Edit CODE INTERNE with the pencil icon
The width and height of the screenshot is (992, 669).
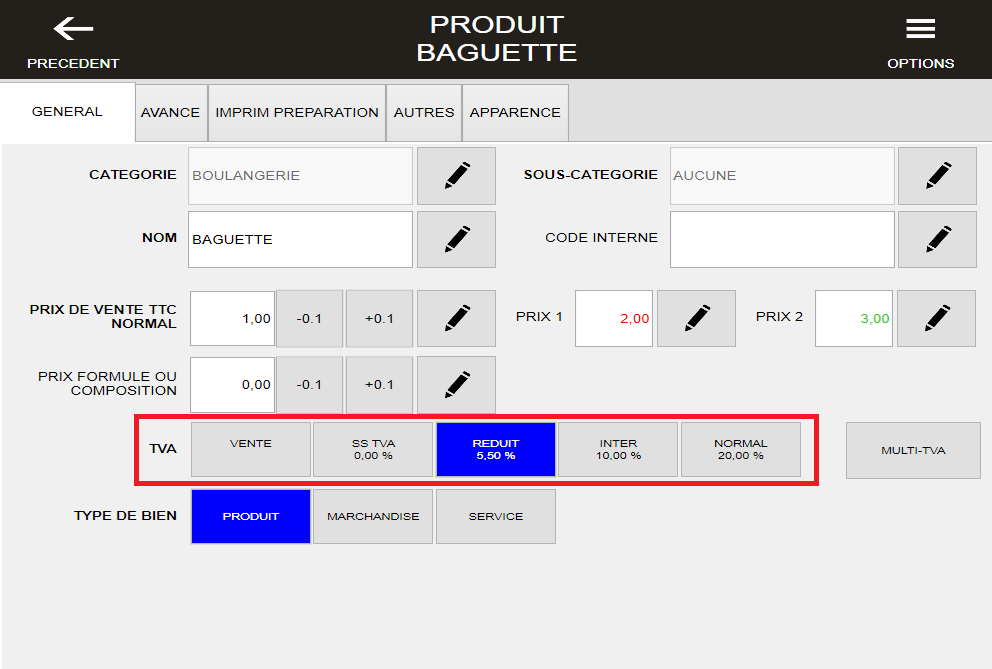(x=938, y=239)
